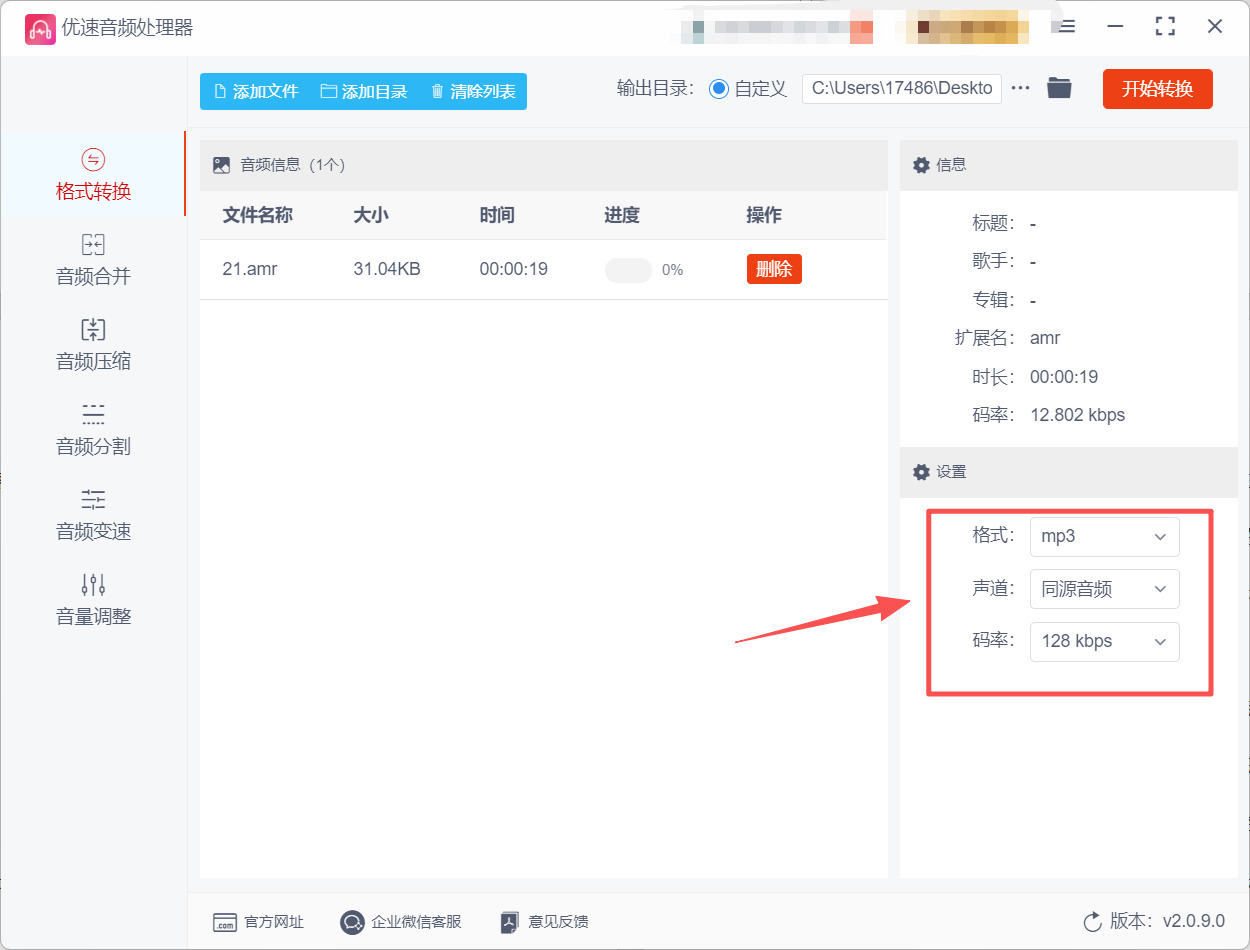Open the hamburger menu near window controls
1250x950 pixels.
1065,28
